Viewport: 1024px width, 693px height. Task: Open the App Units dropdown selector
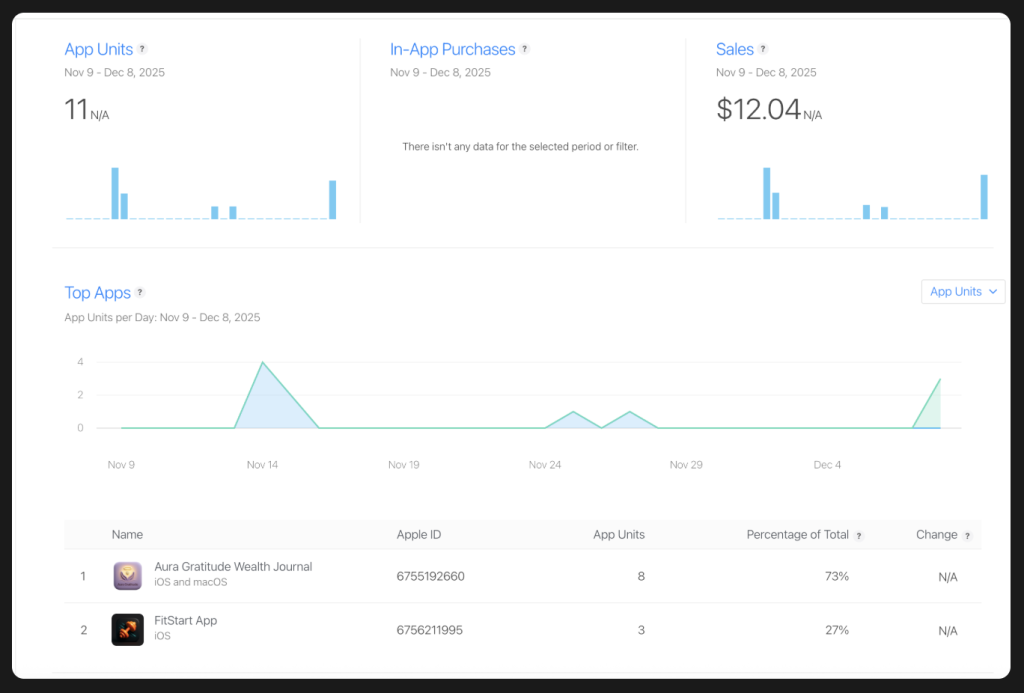pyautogui.click(x=963, y=292)
